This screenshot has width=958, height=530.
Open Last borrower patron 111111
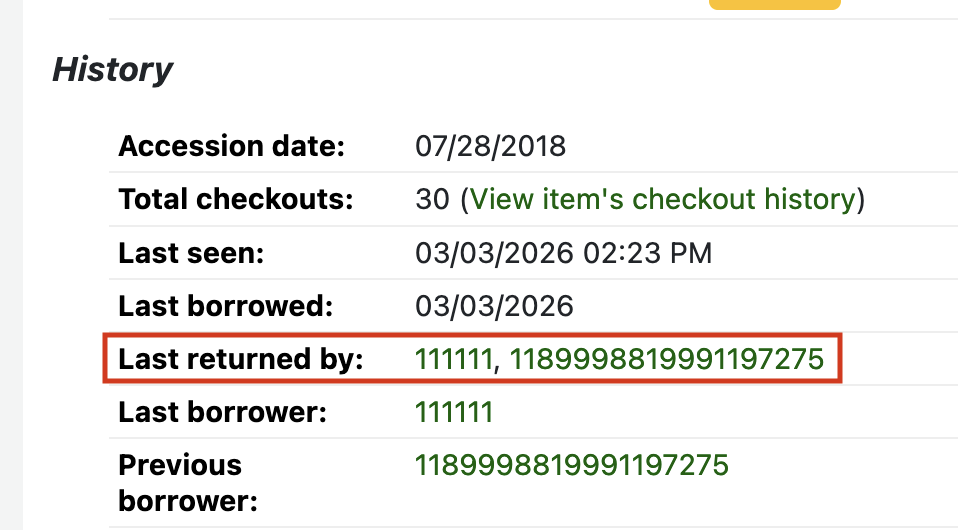click(x=454, y=412)
